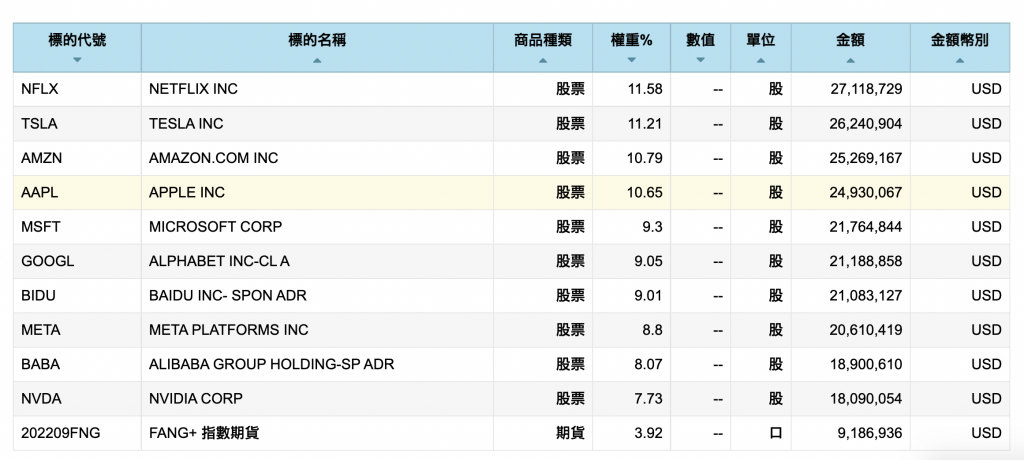1024x460 pixels.
Task: Select the META ticker cell
Action: [77, 330]
